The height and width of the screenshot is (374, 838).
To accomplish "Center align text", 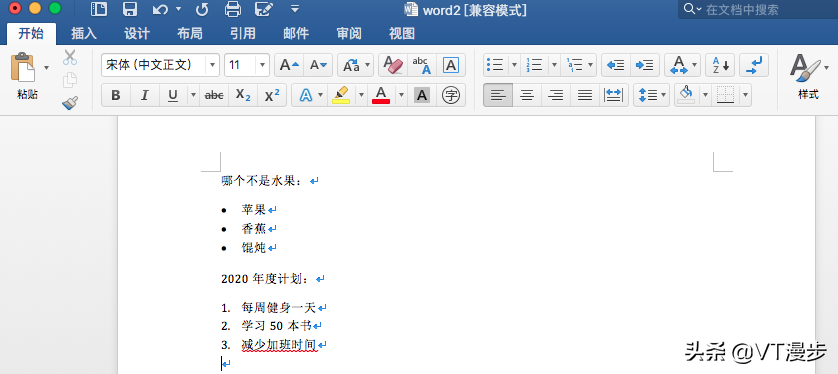I will tap(527, 96).
